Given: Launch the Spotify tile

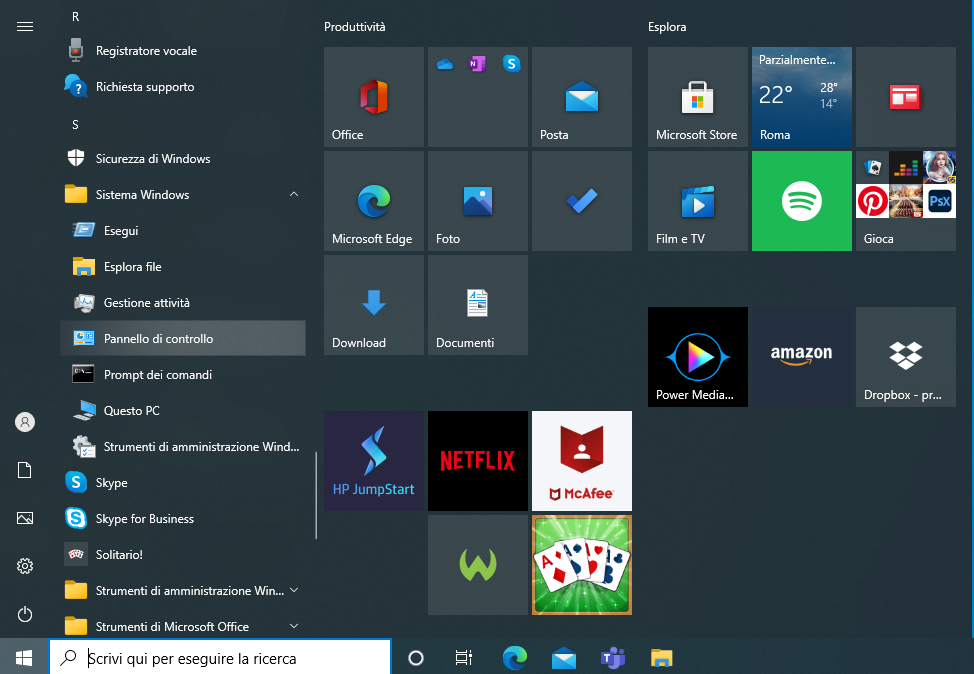Looking at the screenshot, I should (801, 201).
